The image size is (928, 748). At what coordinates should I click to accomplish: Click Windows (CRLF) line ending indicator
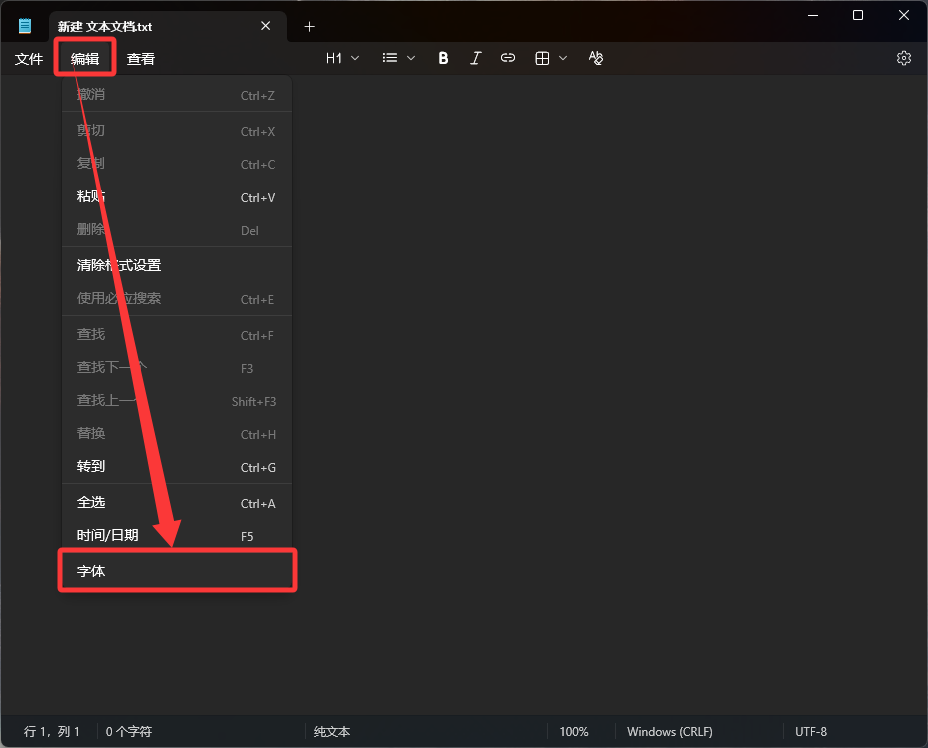670,732
